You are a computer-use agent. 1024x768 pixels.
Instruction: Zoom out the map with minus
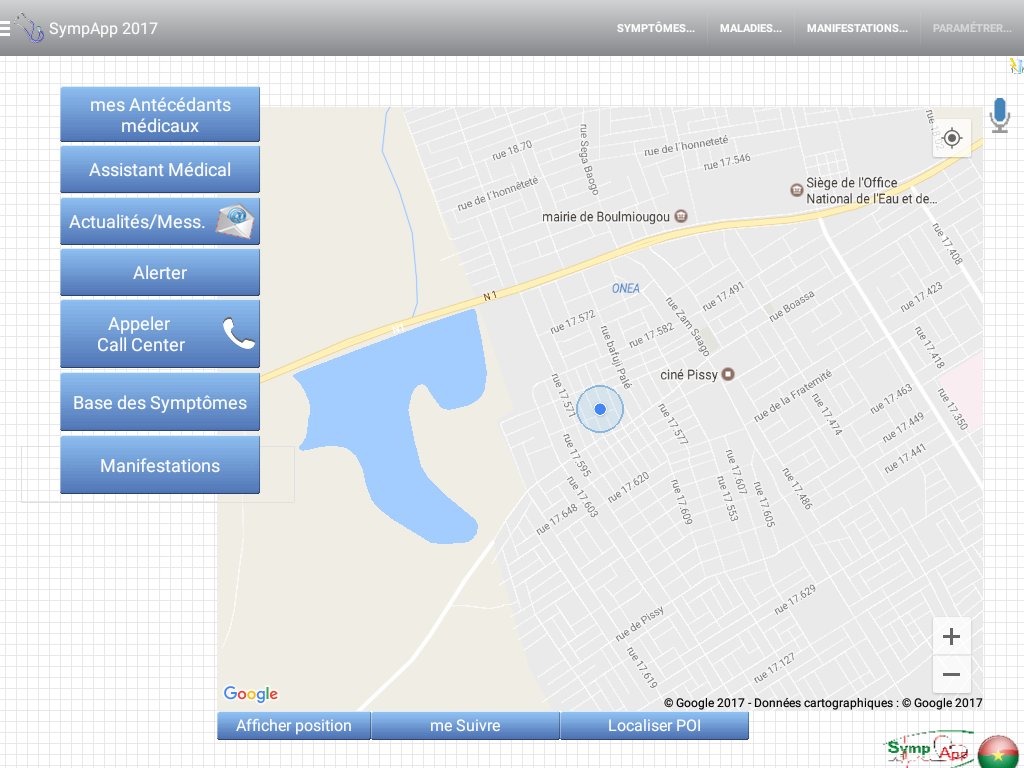coord(952,674)
